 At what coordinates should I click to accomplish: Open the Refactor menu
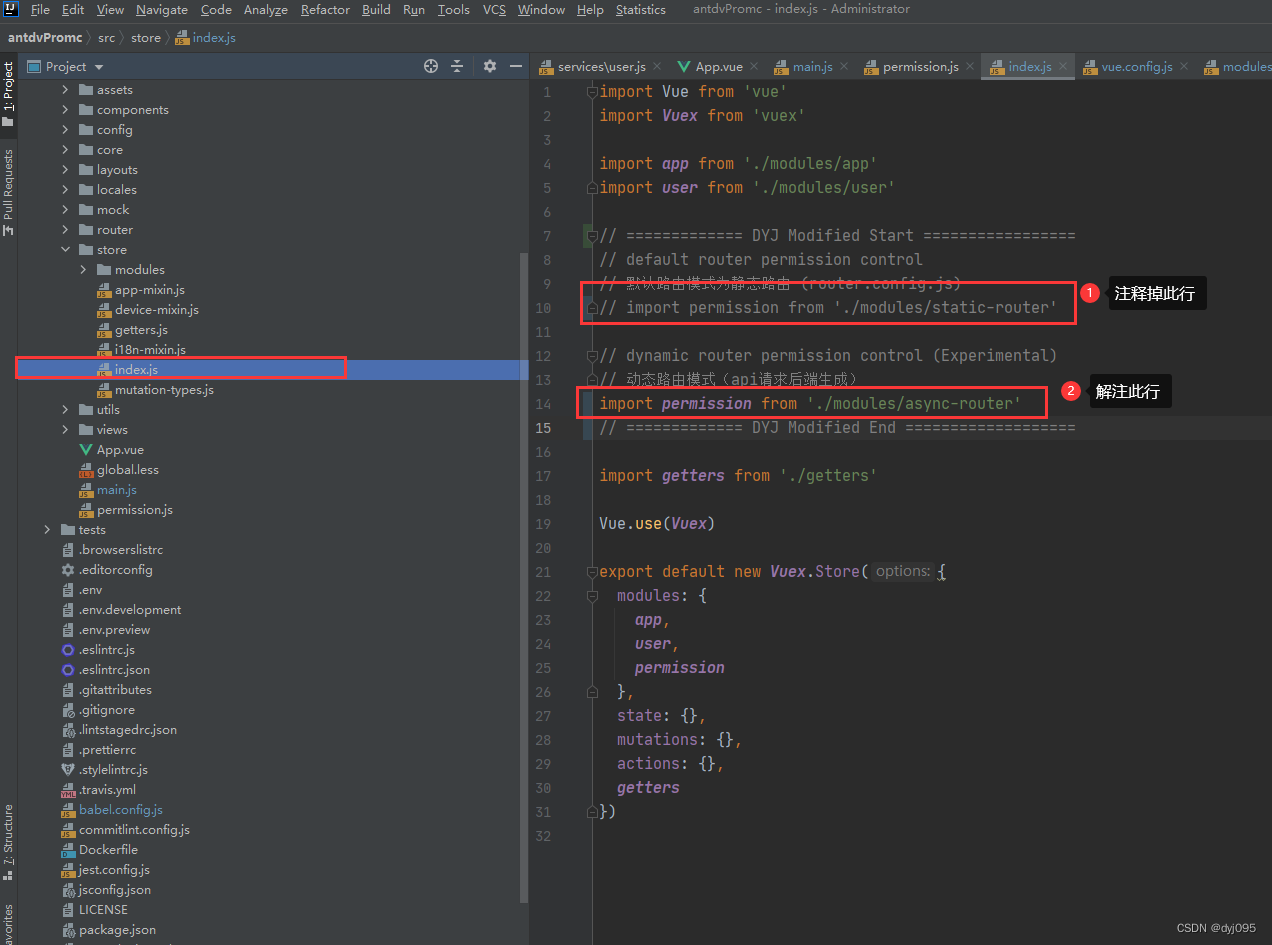click(x=325, y=10)
